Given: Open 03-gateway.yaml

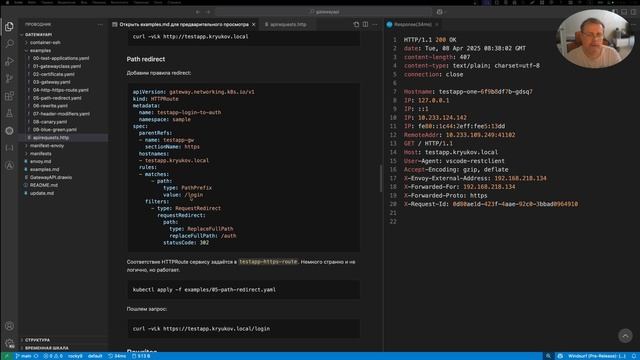Looking at the screenshot, I should pyautogui.click(x=51, y=82).
